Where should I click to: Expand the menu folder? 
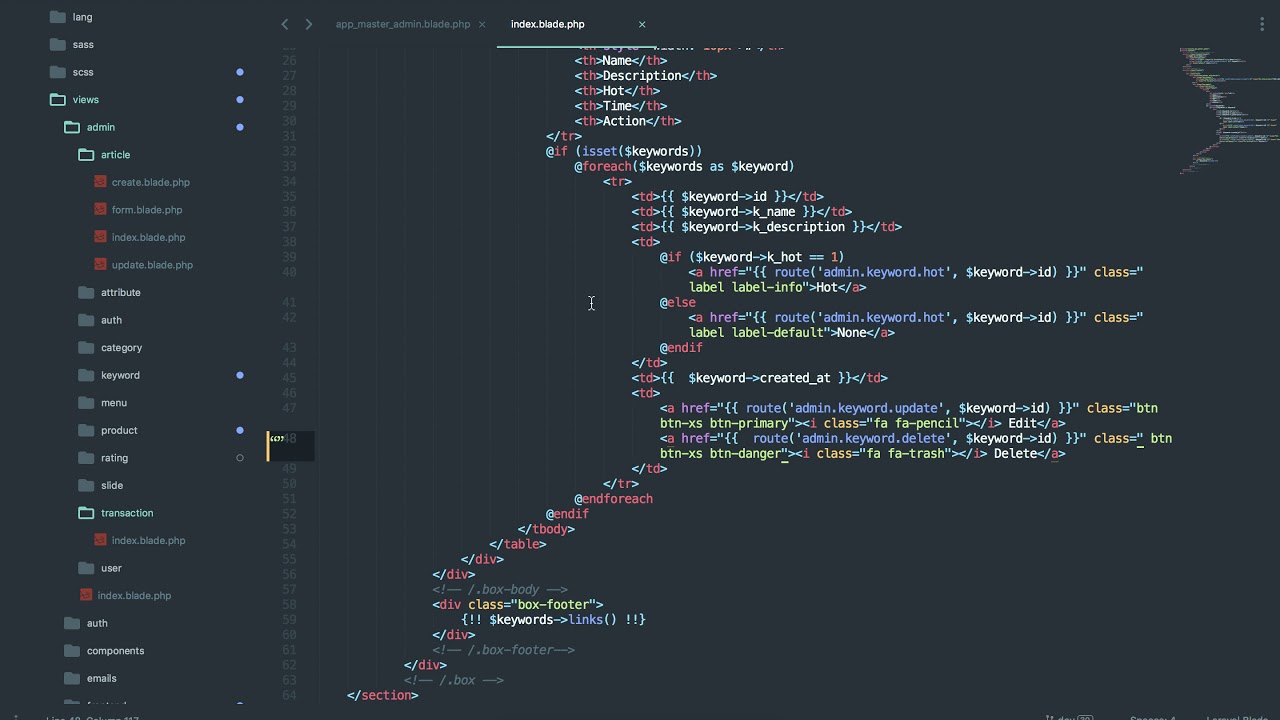point(86,403)
